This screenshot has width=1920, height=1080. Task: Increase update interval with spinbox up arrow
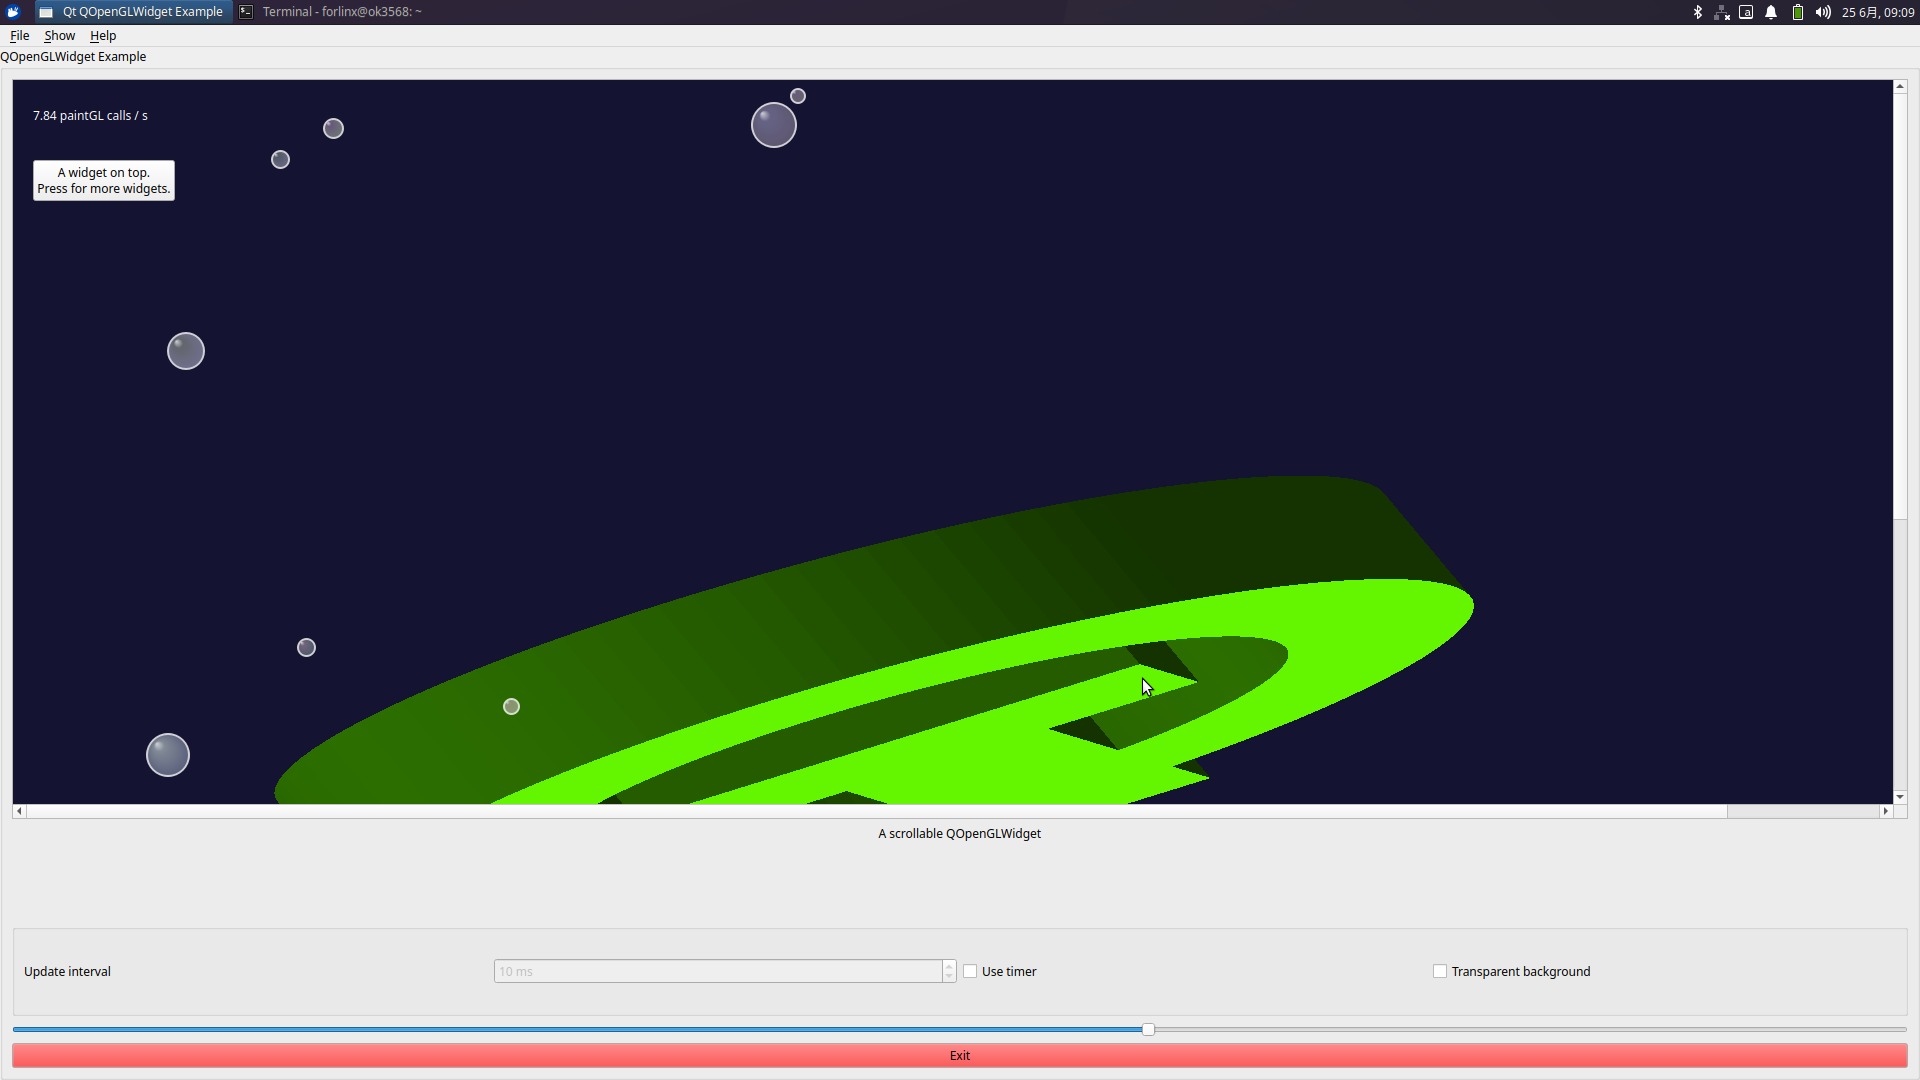pos(949,966)
